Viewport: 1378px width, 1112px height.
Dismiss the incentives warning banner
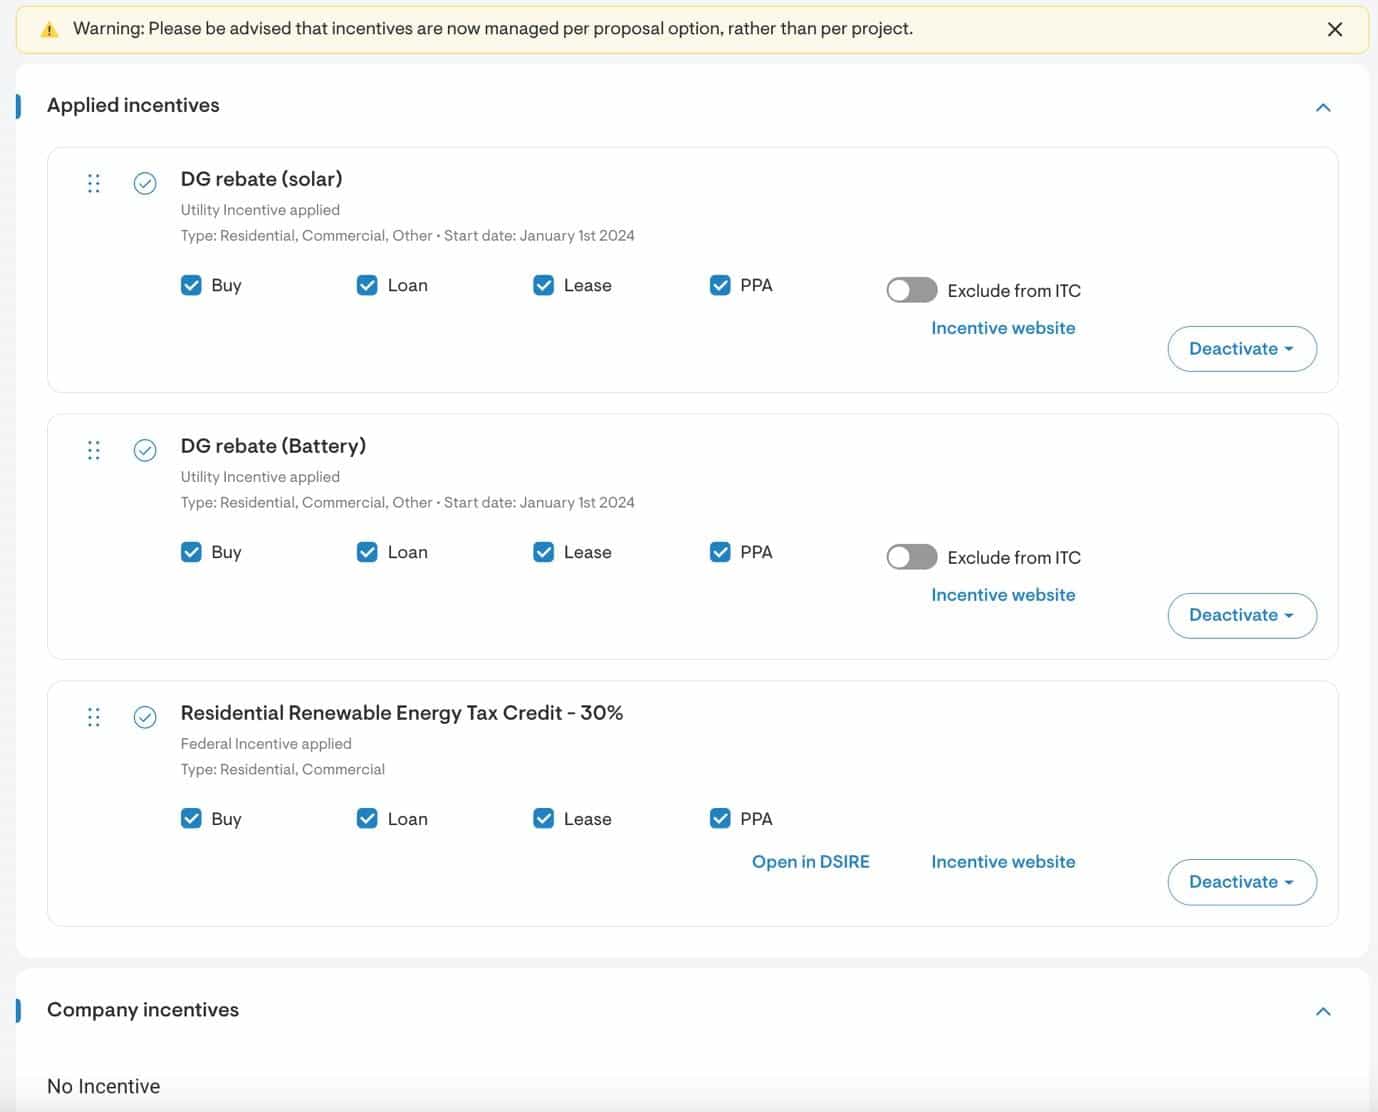click(1334, 29)
